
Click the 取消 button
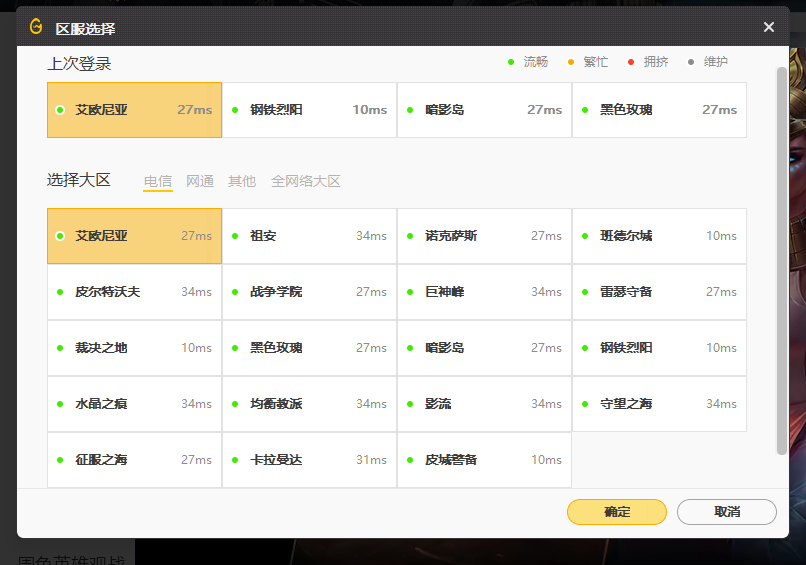(x=727, y=512)
